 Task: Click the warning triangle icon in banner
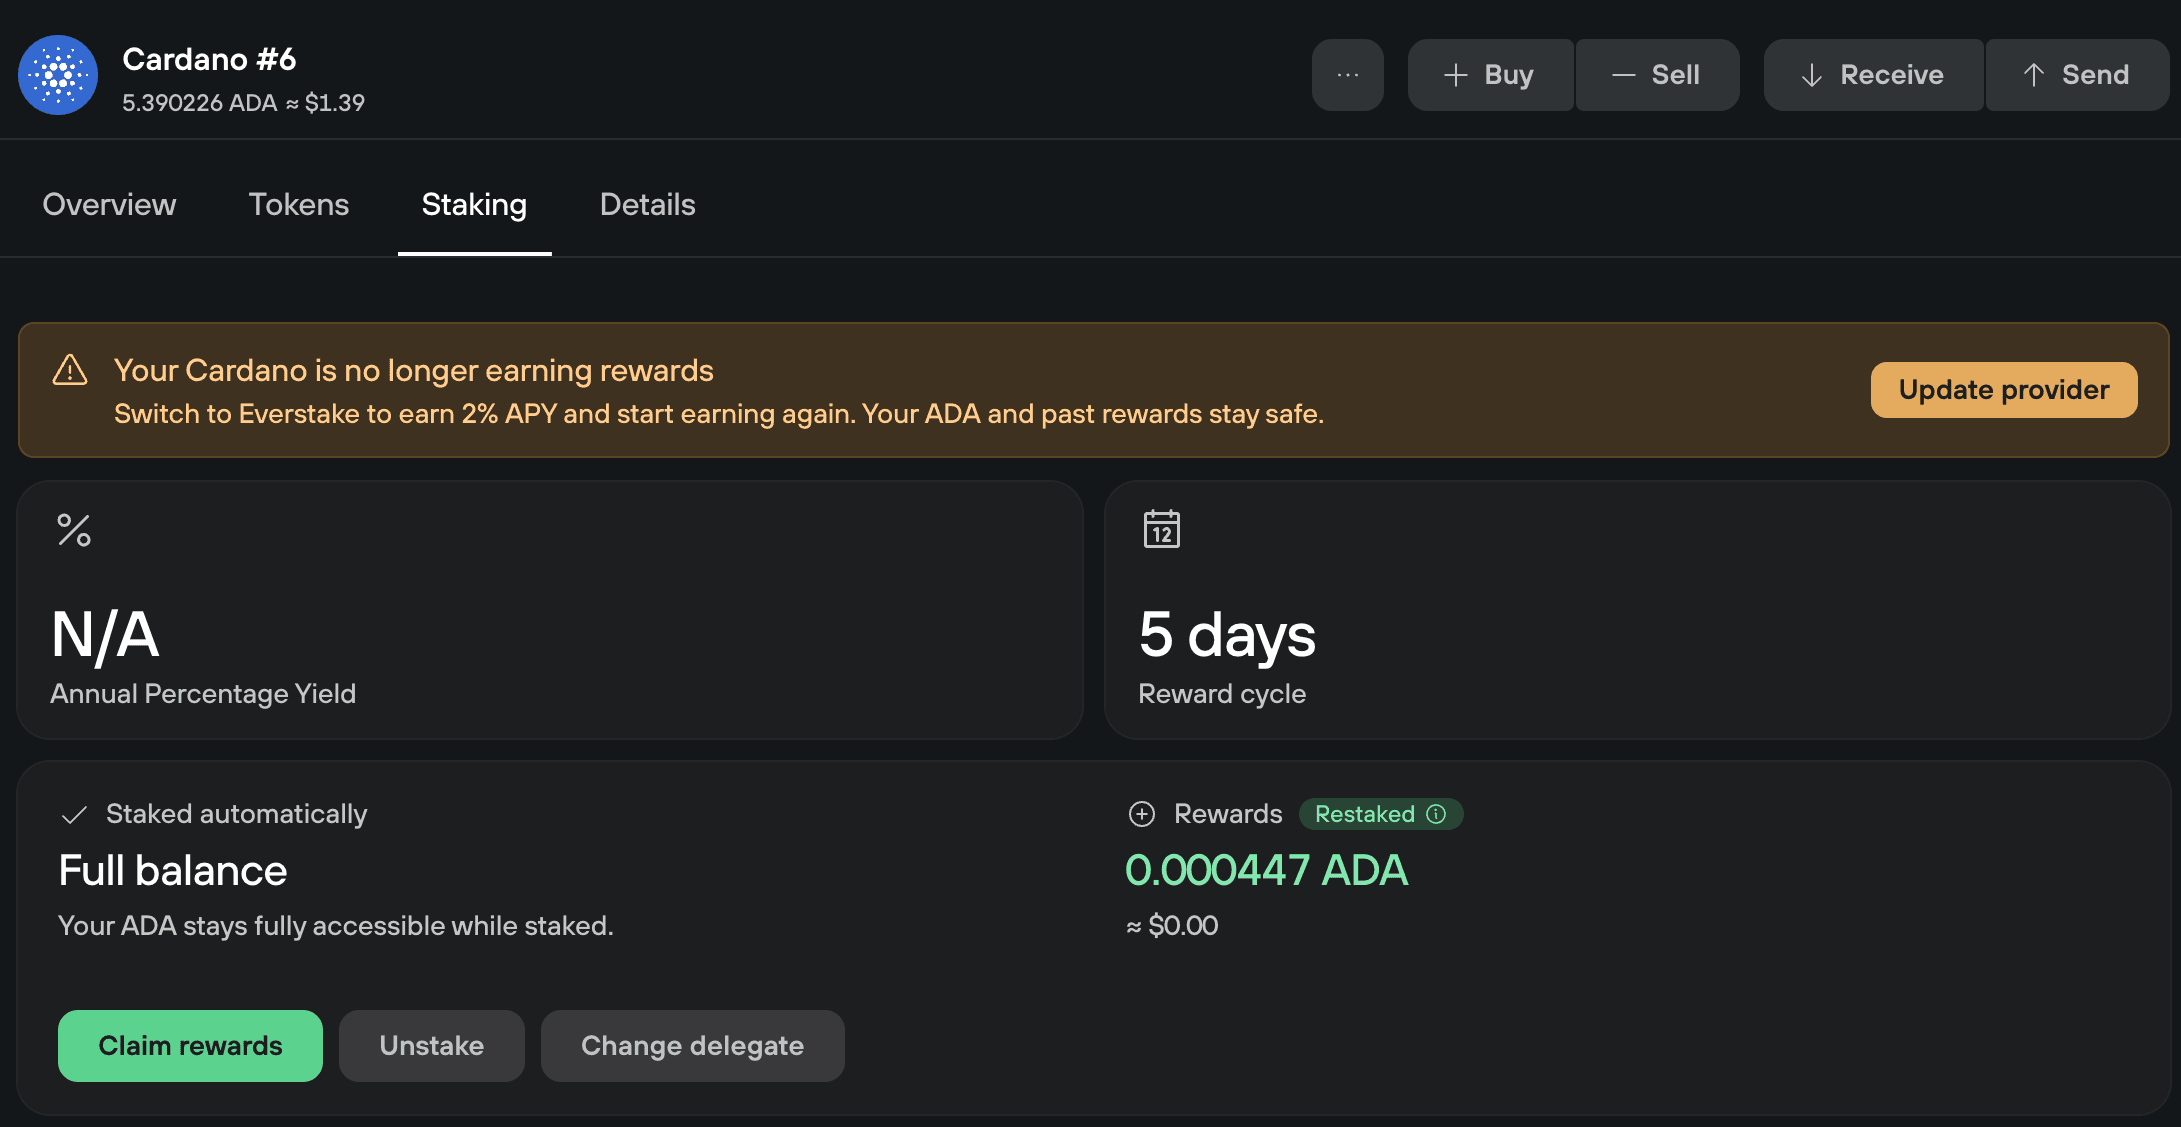click(70, 370)
